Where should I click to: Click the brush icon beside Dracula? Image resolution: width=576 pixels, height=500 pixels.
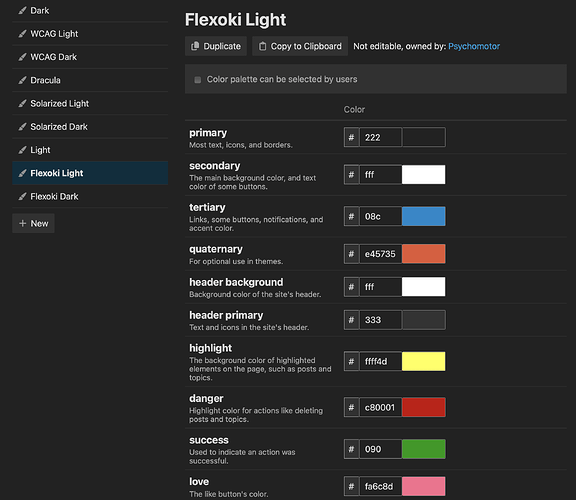22,80
